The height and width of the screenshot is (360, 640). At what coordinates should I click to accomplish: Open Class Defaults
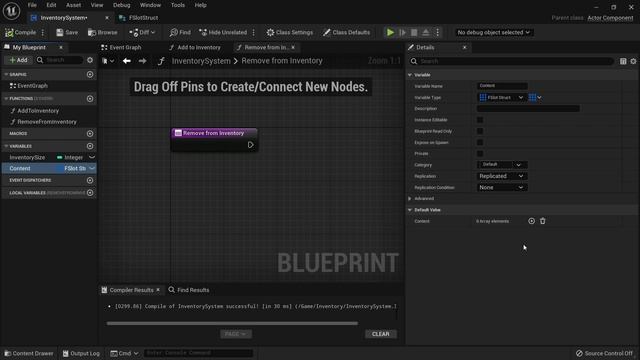point(347,32)
